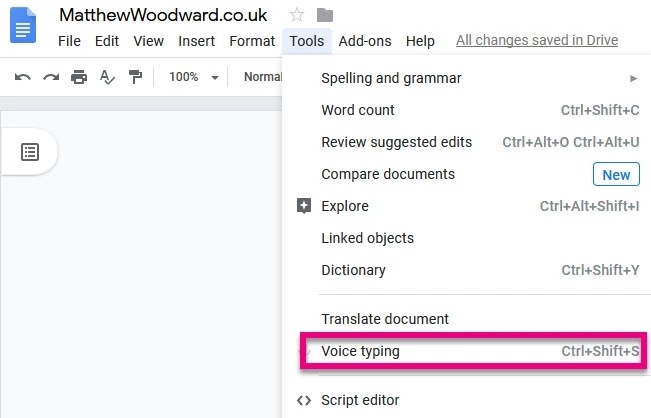
Task: Run spelling and grammar check icon
Action: pyautogui.click(x=107, y=77)
